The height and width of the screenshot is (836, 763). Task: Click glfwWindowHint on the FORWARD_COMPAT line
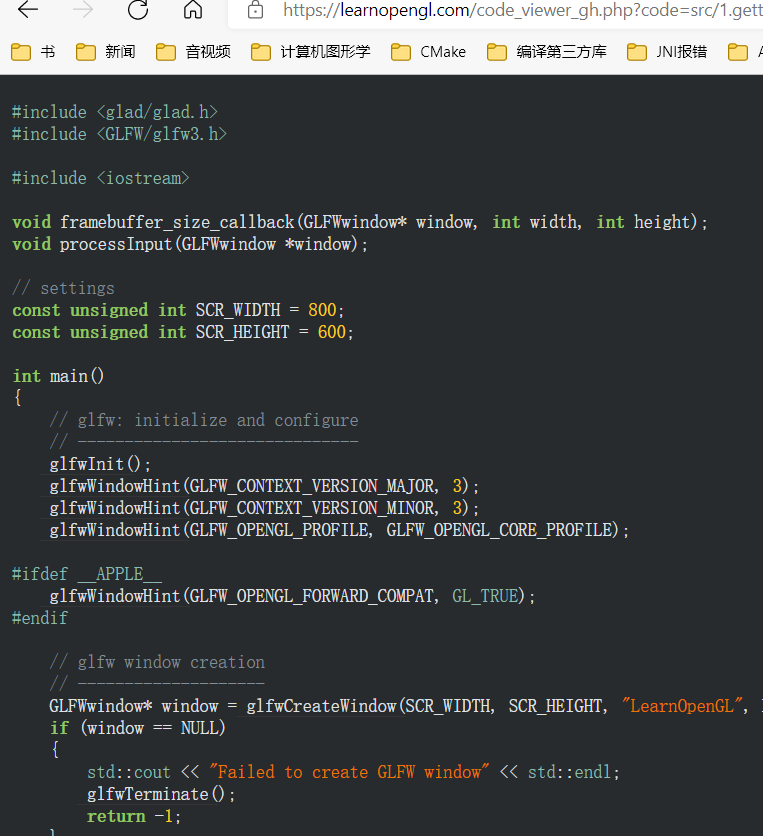click(115, 596)
